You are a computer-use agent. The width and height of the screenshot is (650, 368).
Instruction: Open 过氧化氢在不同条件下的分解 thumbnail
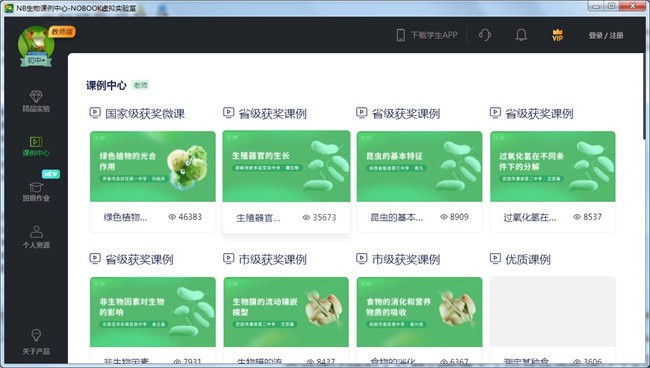coord(553,166)
